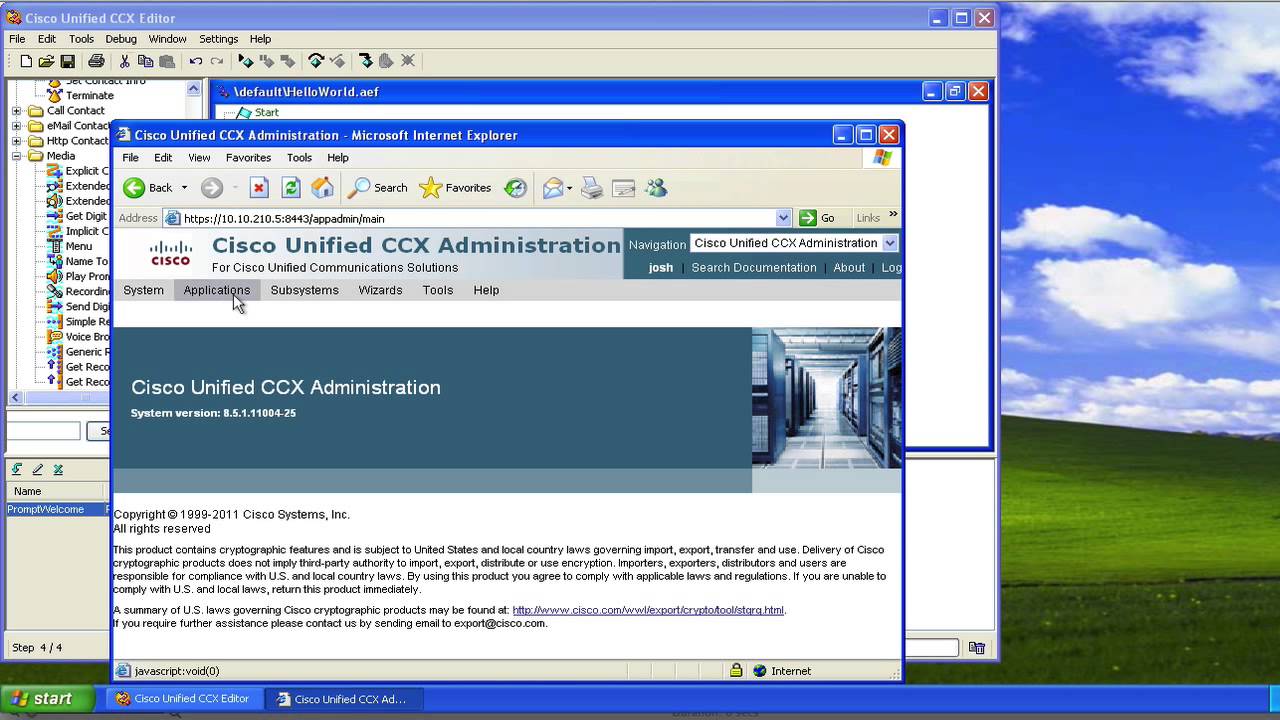Click Internet Explorer Back button
Viewport: 1280px width, 720px height.
tap(148, 188)
